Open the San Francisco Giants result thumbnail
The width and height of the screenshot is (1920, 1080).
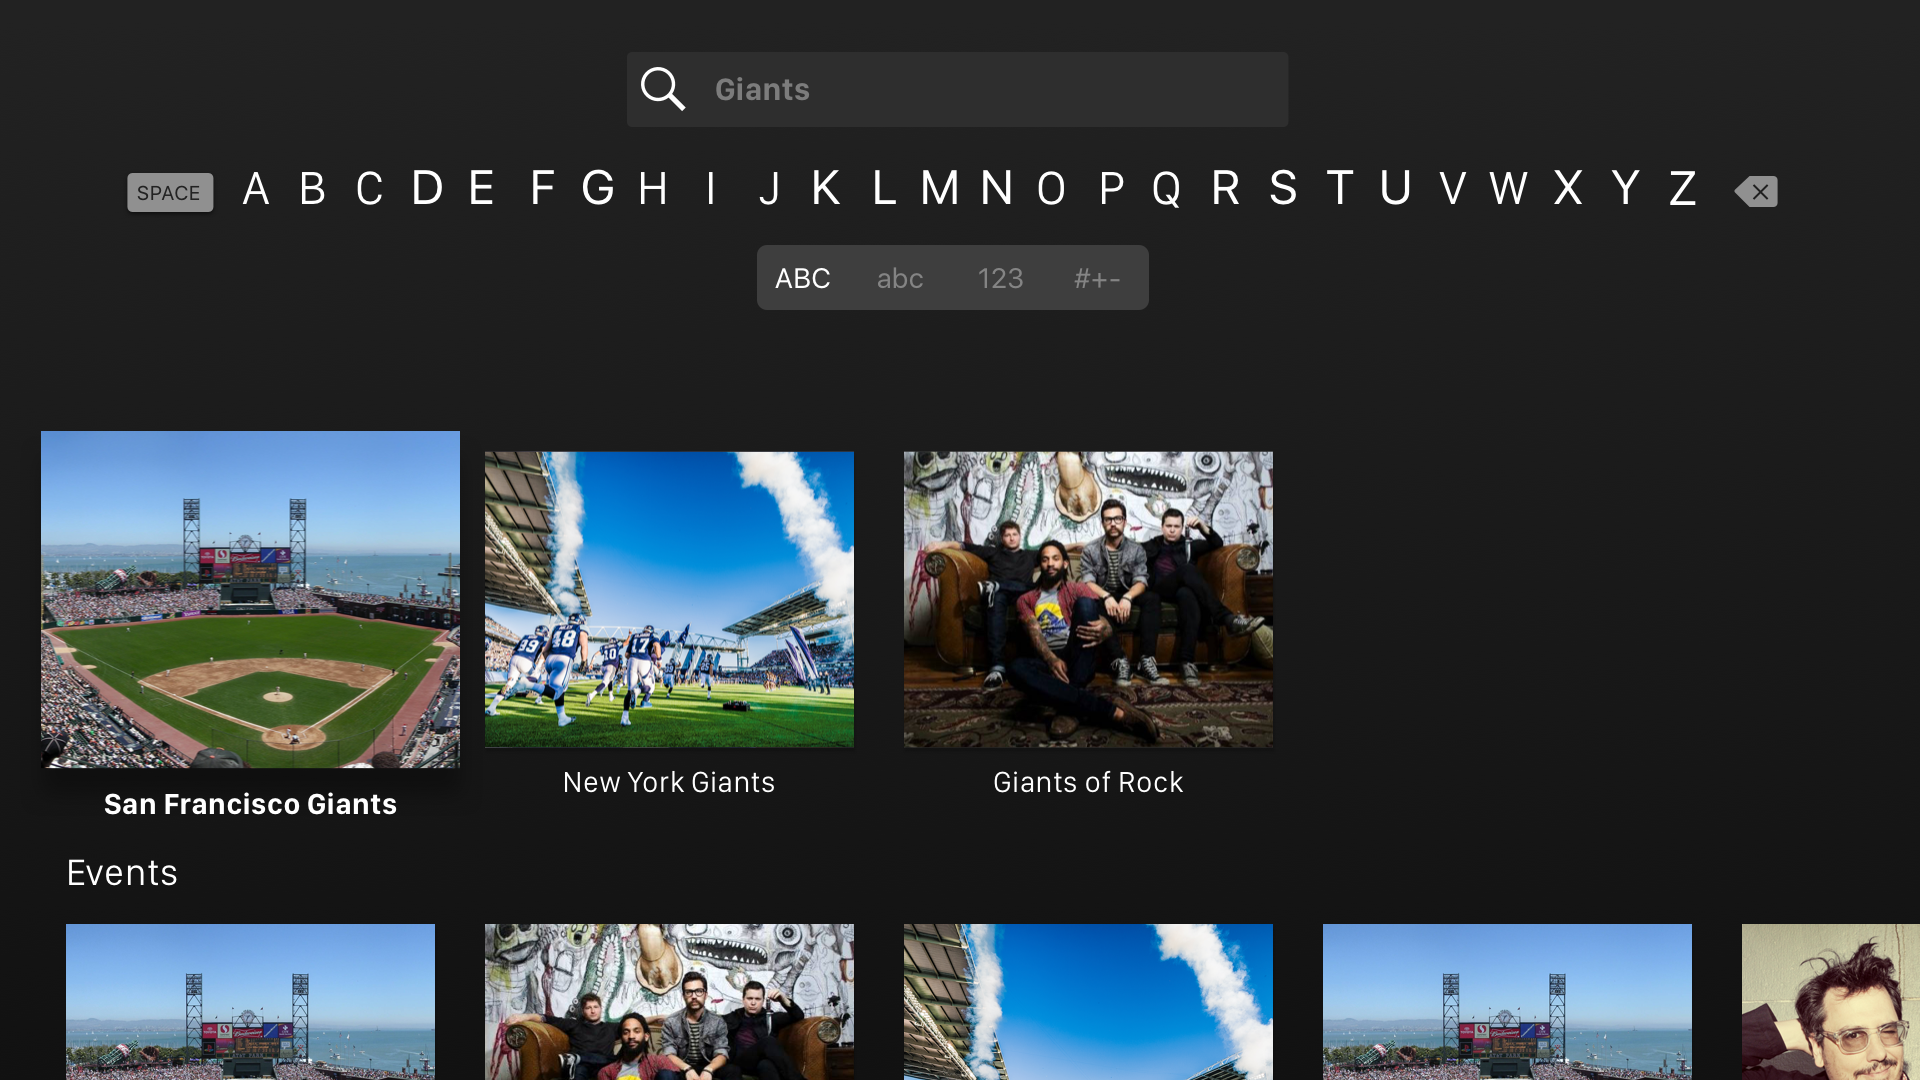pyautogui.click(x=250, y=599)
